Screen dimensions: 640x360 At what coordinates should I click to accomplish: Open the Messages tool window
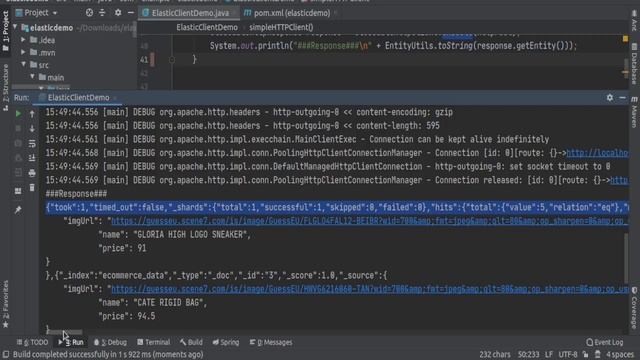[x=271, y=342]
